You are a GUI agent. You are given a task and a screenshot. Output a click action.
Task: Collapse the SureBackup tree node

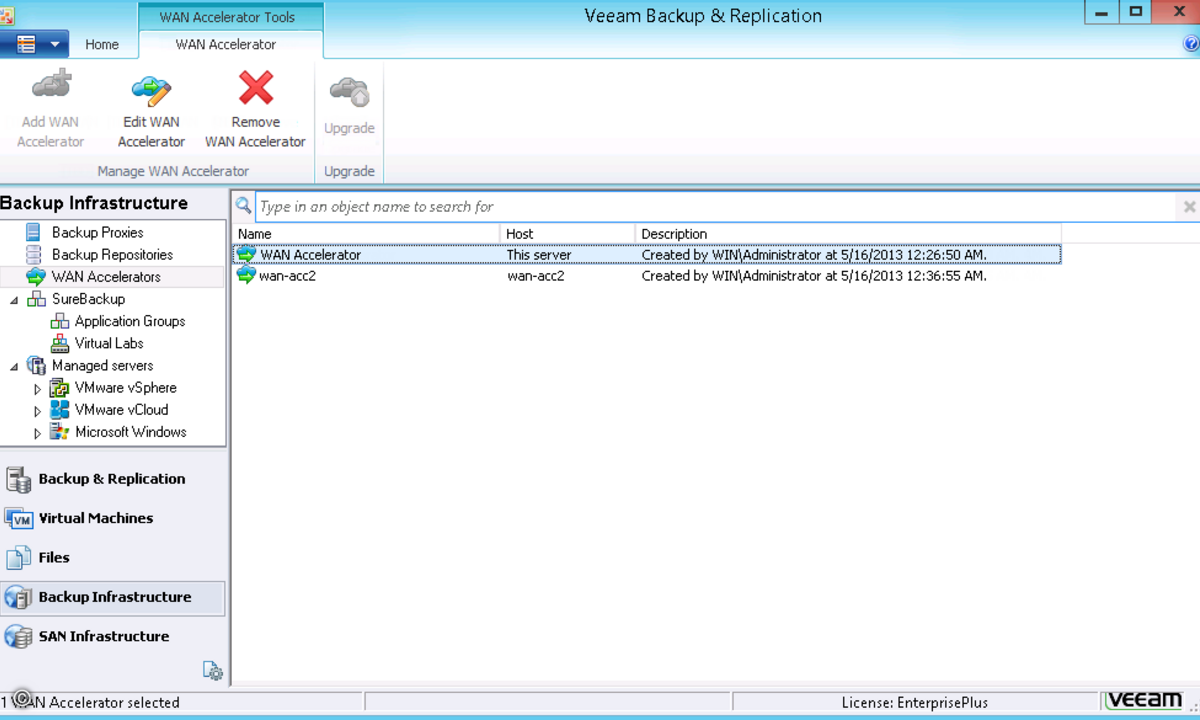pyautogui.click(x=14, y=299)
